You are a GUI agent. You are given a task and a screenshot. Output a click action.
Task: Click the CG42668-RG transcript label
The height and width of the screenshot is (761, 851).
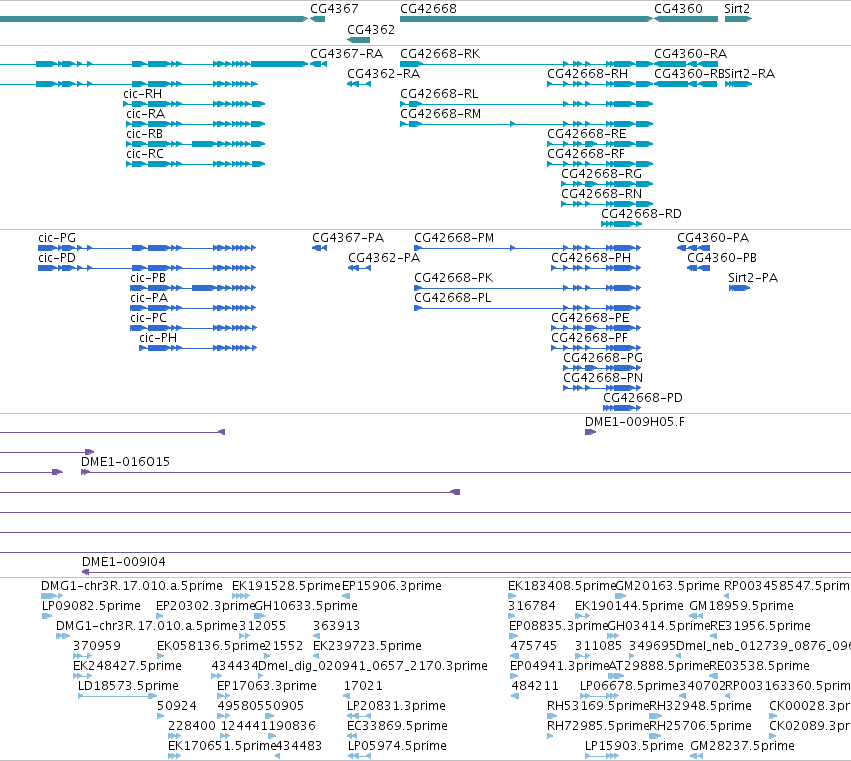pyautogui.click(x=601, y=174)
